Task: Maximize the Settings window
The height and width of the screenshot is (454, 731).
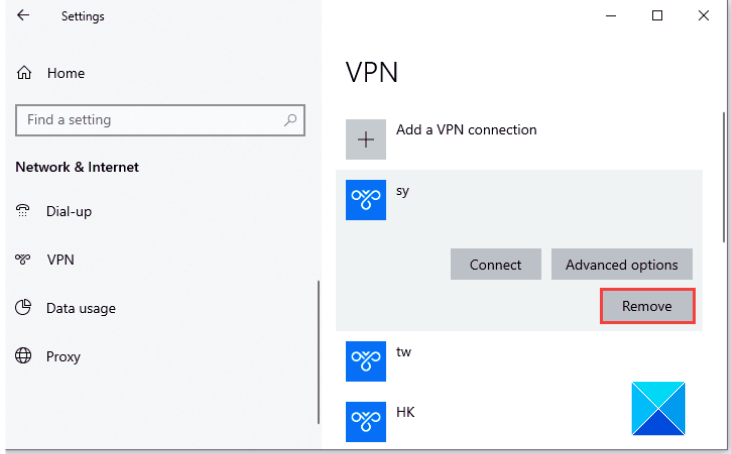Action: tap(657, 16)
